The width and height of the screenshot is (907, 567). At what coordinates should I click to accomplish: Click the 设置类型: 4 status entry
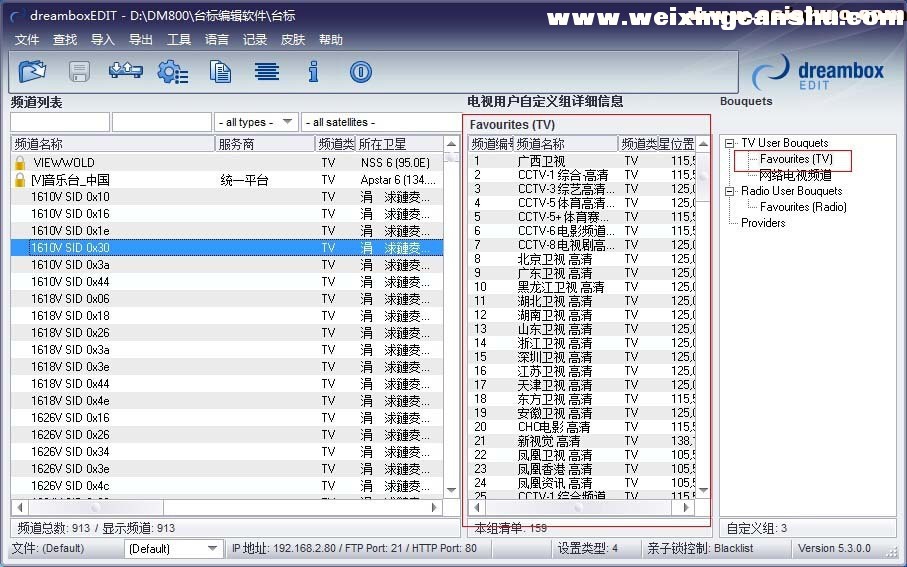pyautogui.click(x=588, y=548)
